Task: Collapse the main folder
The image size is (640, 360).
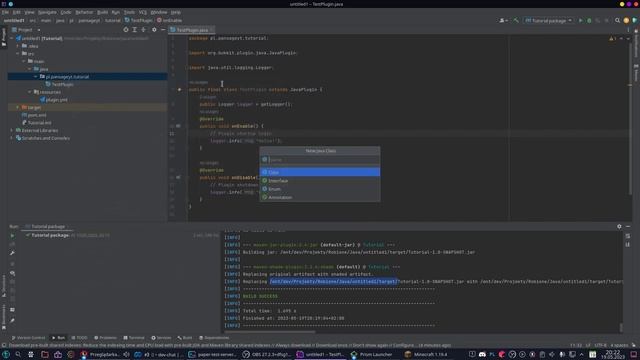Action: coord(24,61)
